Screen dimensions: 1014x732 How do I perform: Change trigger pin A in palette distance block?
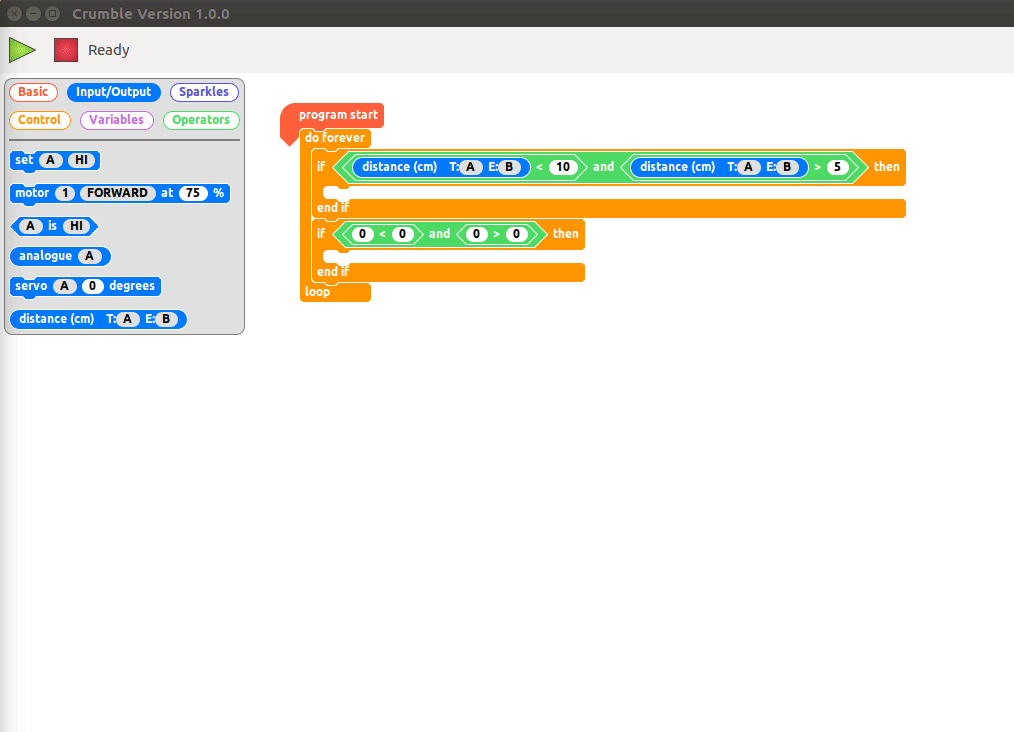[x=127, y=319]
